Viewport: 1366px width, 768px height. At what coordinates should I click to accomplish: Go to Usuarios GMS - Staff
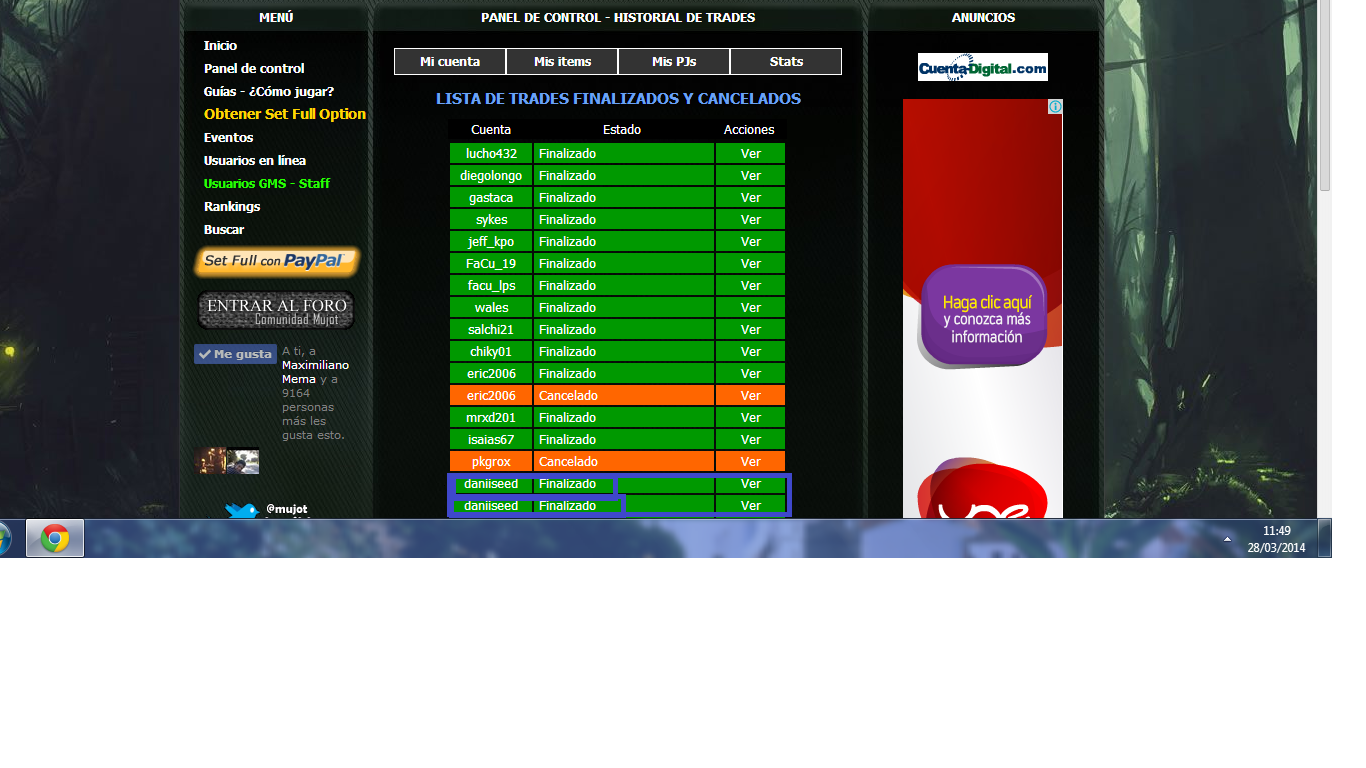point(267,184)
